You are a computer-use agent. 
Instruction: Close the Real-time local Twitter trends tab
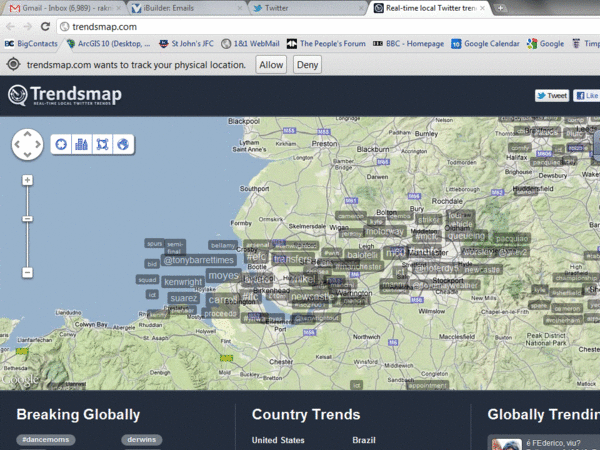(x=482, y=8)
